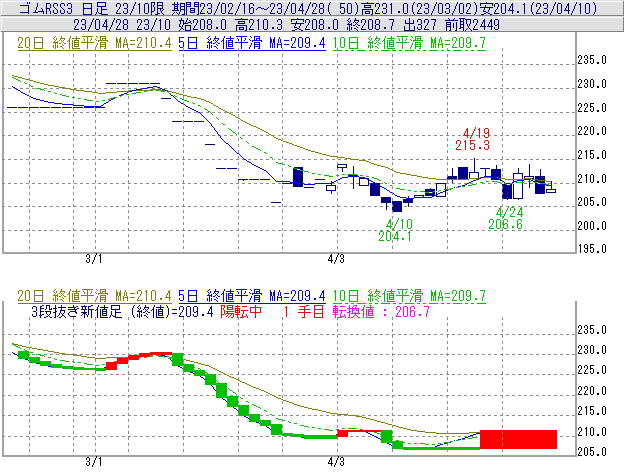This screenshot has height=475, width=624.
Task: Click the 4/10 204.1 low price label
Action: pyautogui.click(x=395, y=230)
